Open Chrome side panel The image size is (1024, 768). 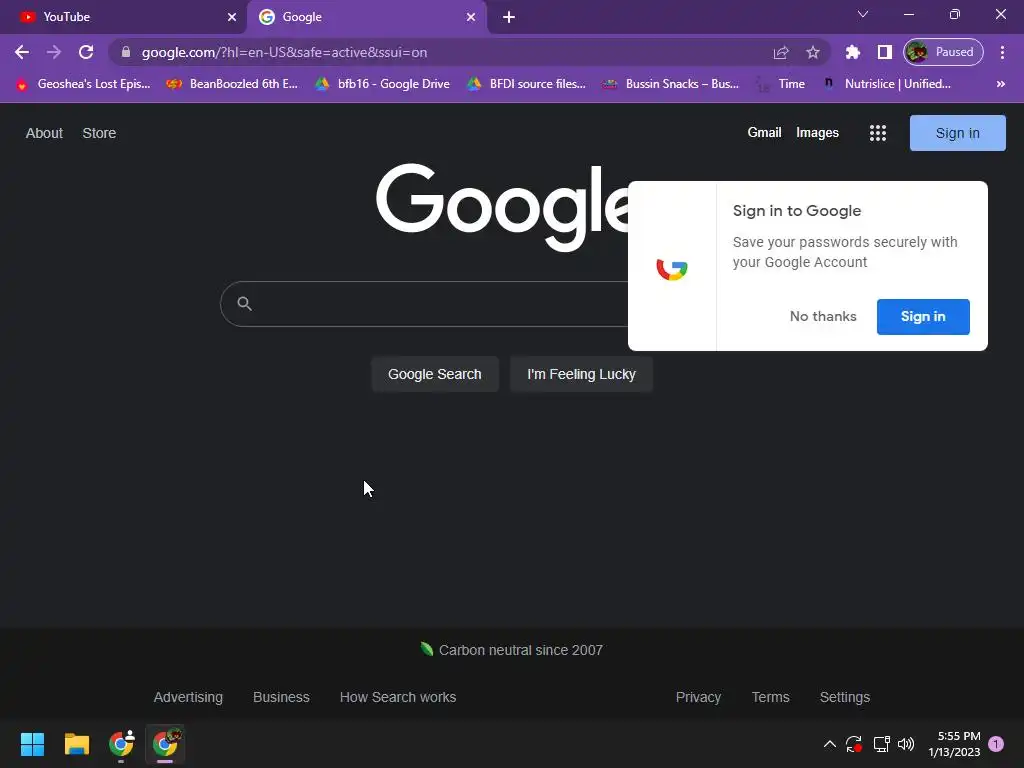click(884, 52)
